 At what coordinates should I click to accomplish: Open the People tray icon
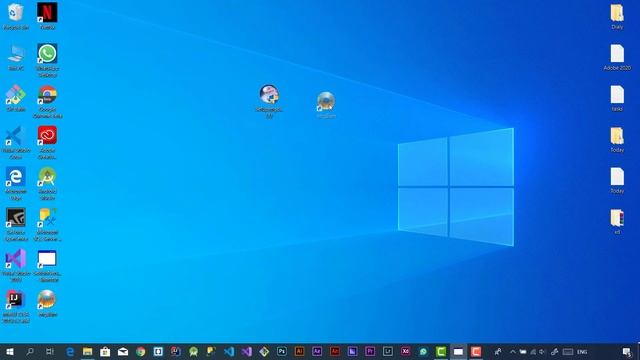coord(498,351)
